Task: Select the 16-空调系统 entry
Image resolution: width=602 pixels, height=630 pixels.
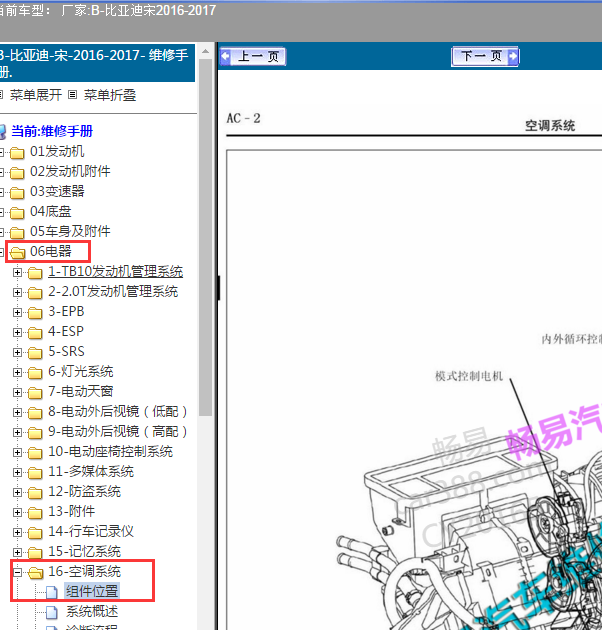Action: (84, 571)
